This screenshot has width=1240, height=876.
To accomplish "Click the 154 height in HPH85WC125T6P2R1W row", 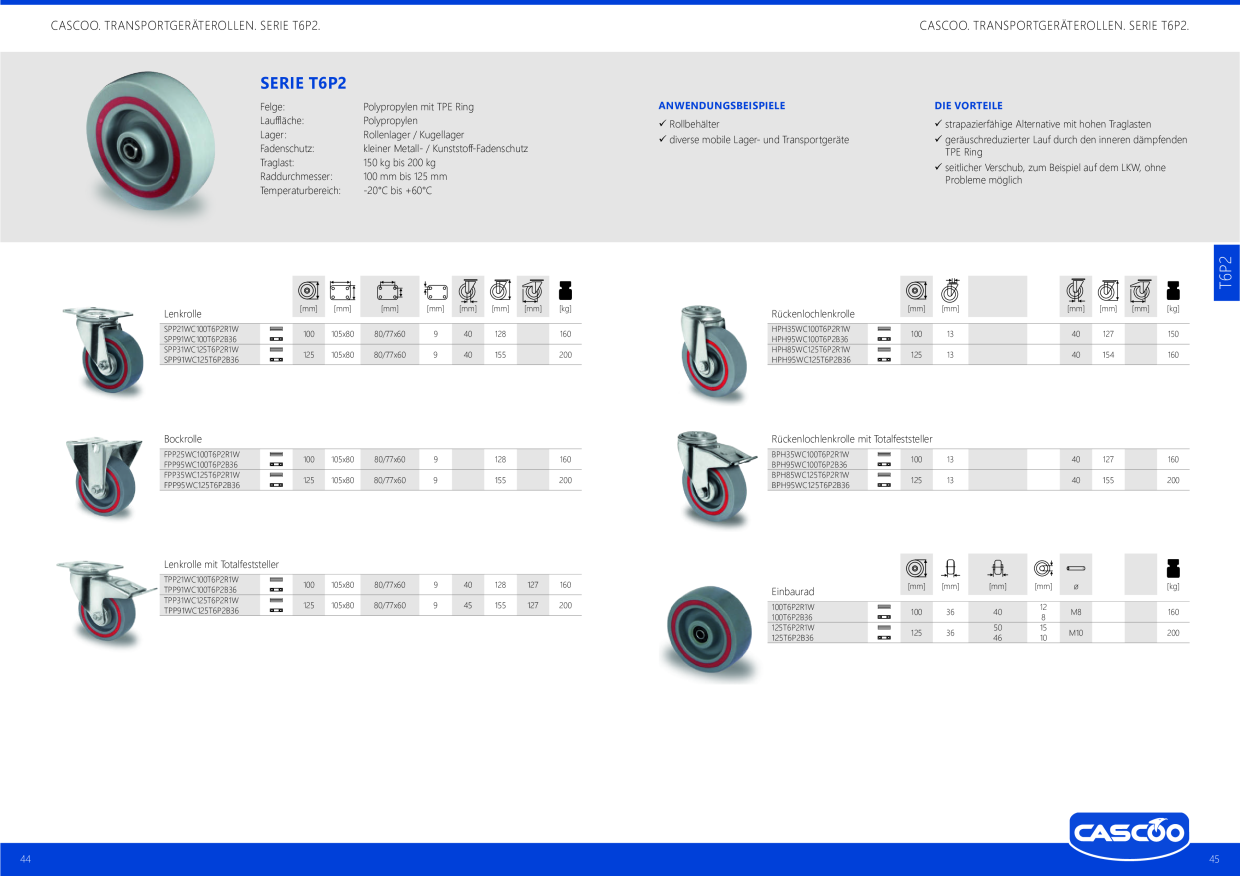I will click(x=1108, y=355).
